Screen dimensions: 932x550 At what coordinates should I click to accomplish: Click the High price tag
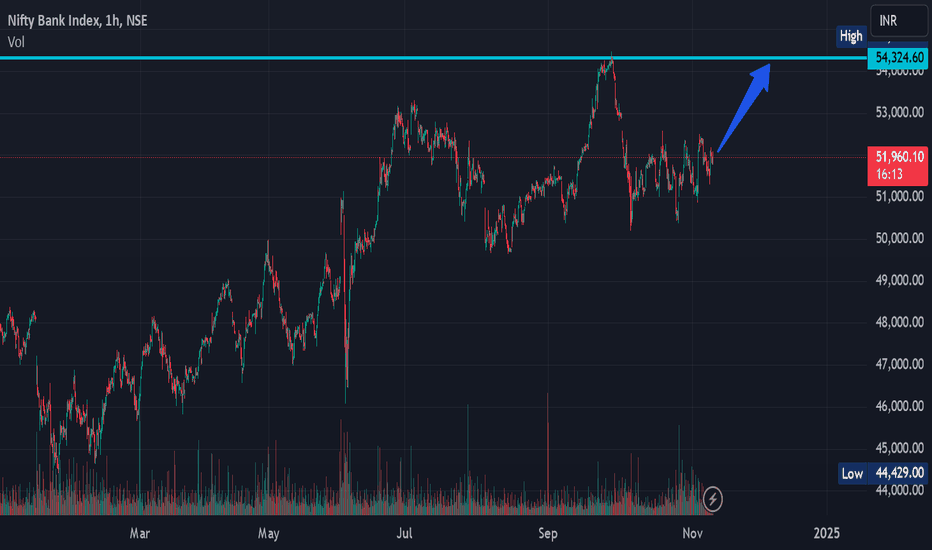pos(851,36)
